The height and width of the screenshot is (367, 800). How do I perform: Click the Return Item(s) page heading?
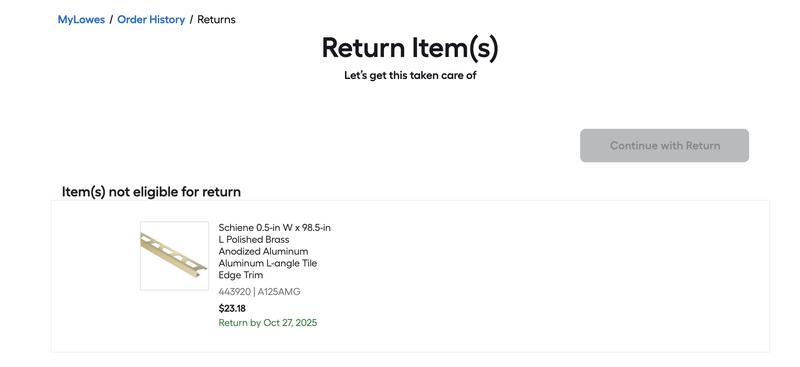click(x=410, y=48)
